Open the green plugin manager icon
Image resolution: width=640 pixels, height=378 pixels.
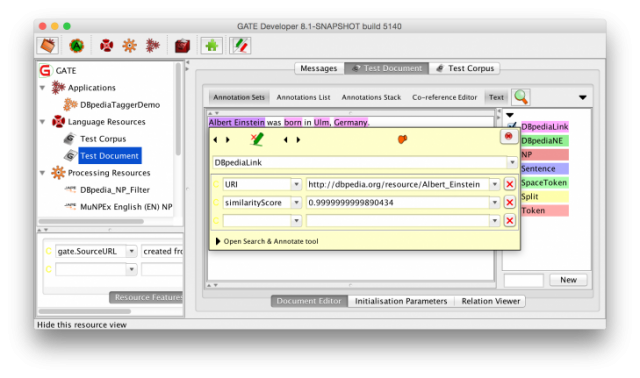coord(211,46)
